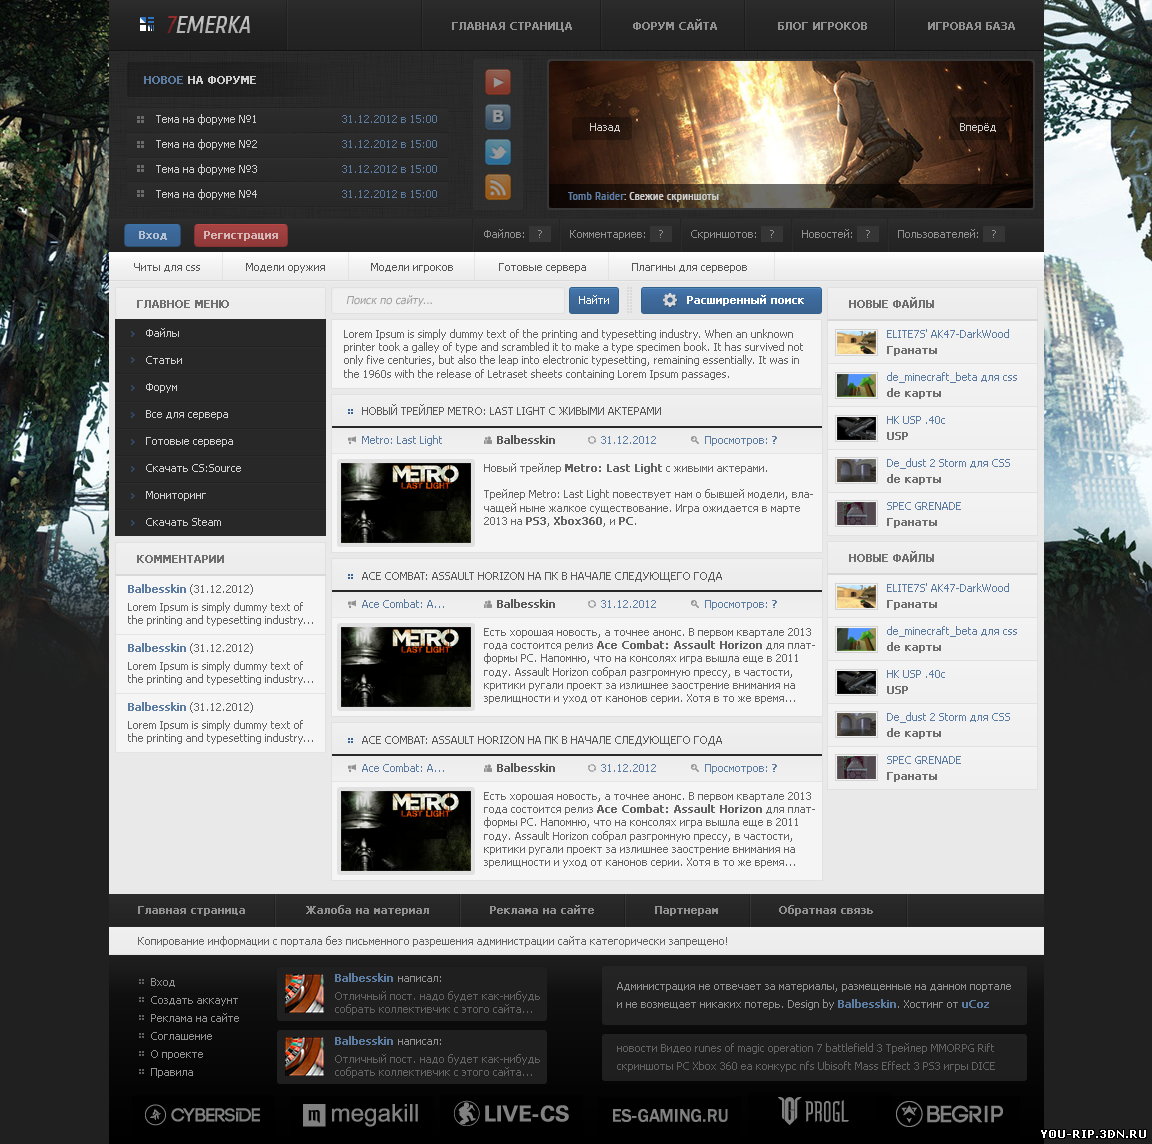
Task: Open the Форум сайта nav item
Action: point(674,26)
